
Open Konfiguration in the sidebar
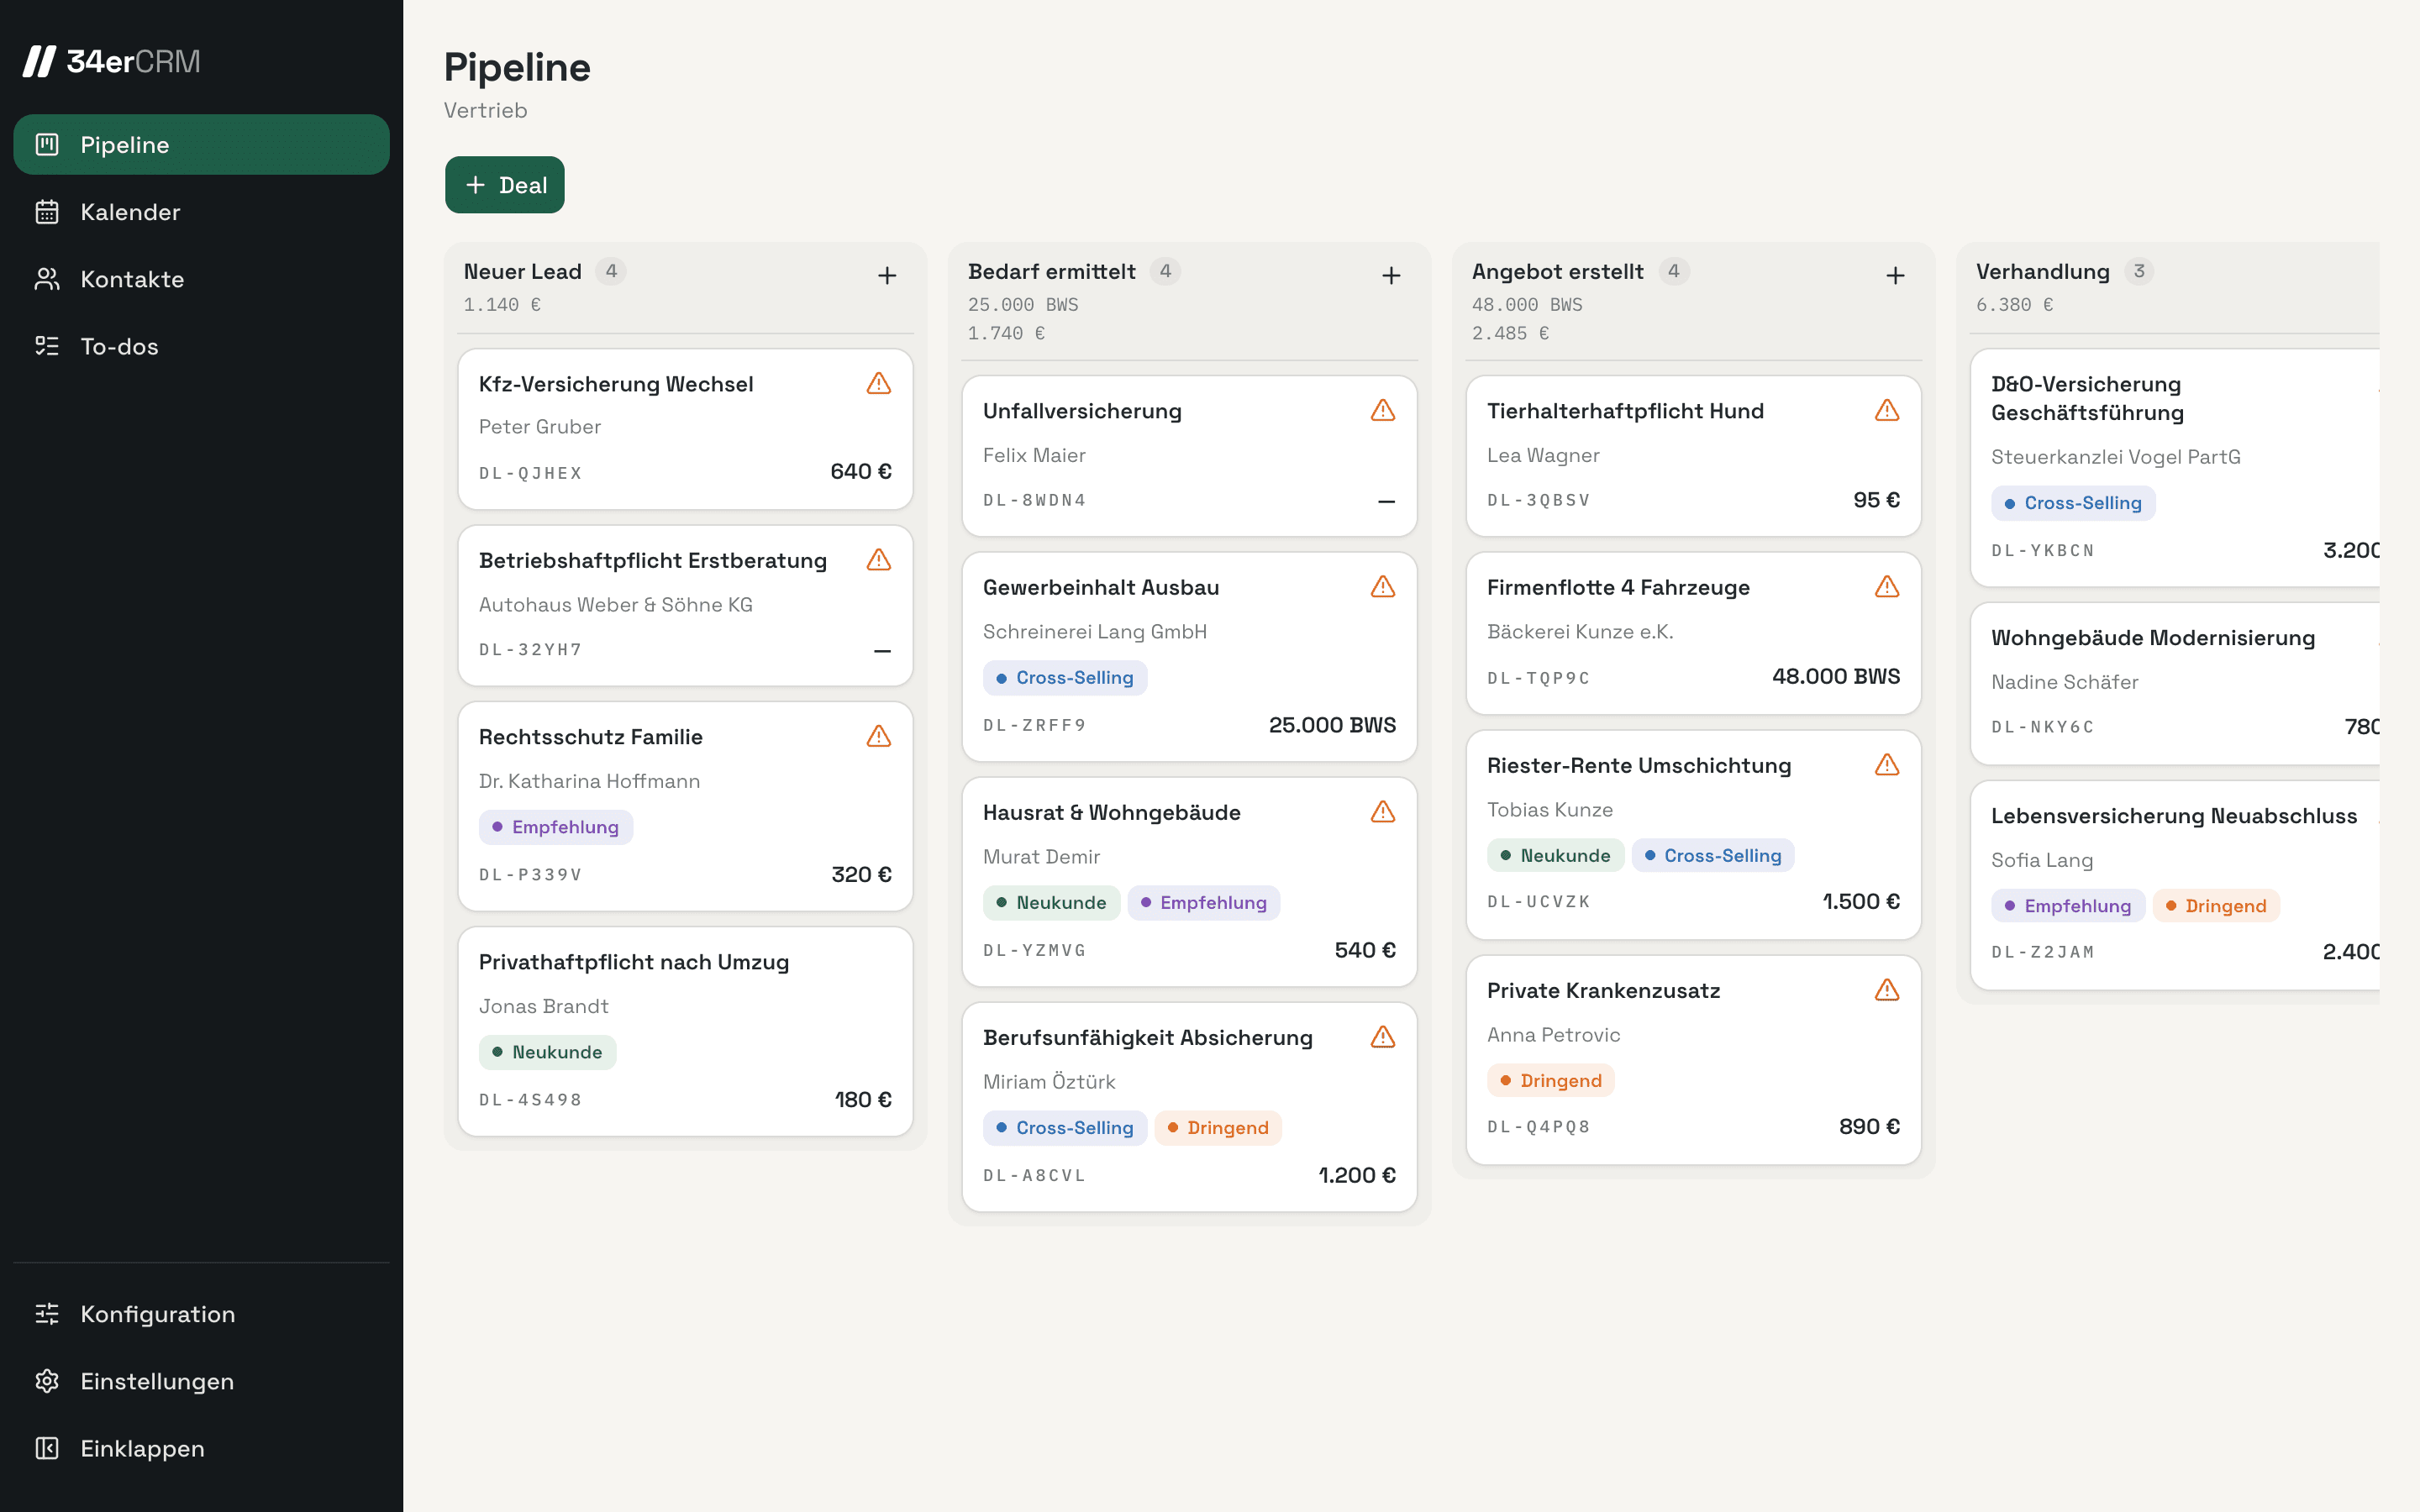pos(201,1314)
